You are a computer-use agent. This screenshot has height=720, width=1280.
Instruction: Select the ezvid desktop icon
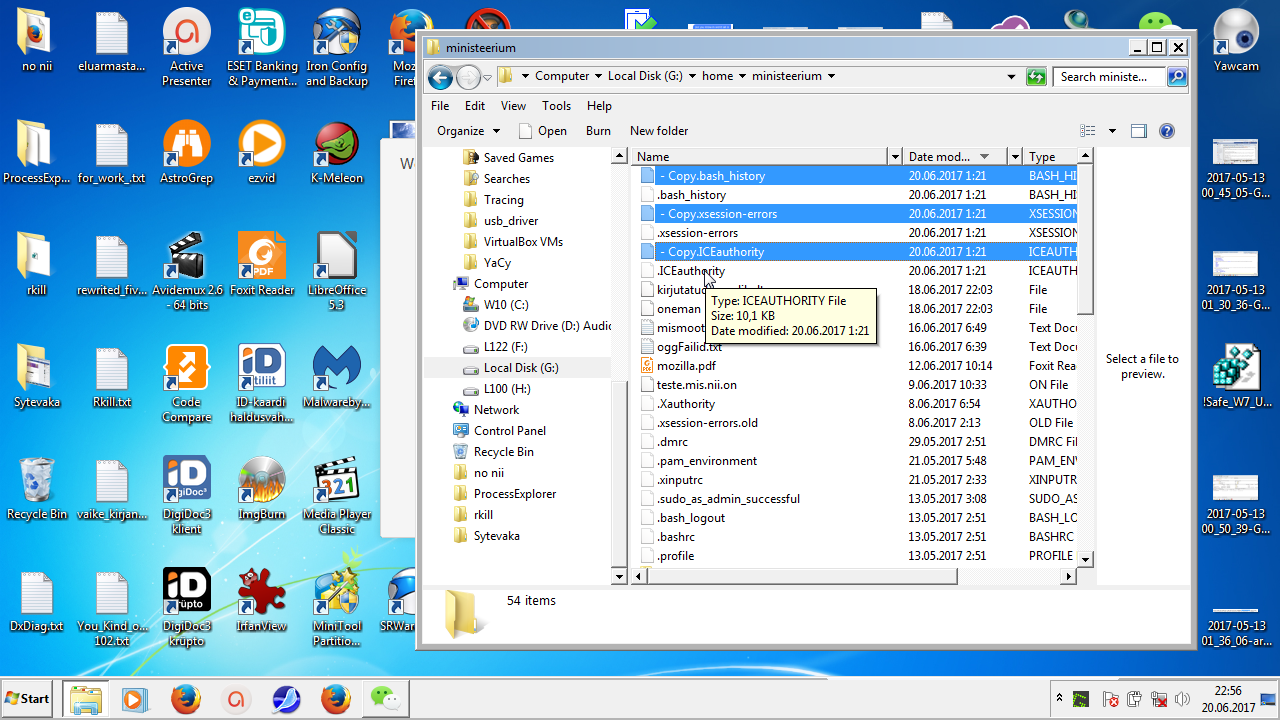[x=262, y=153]
